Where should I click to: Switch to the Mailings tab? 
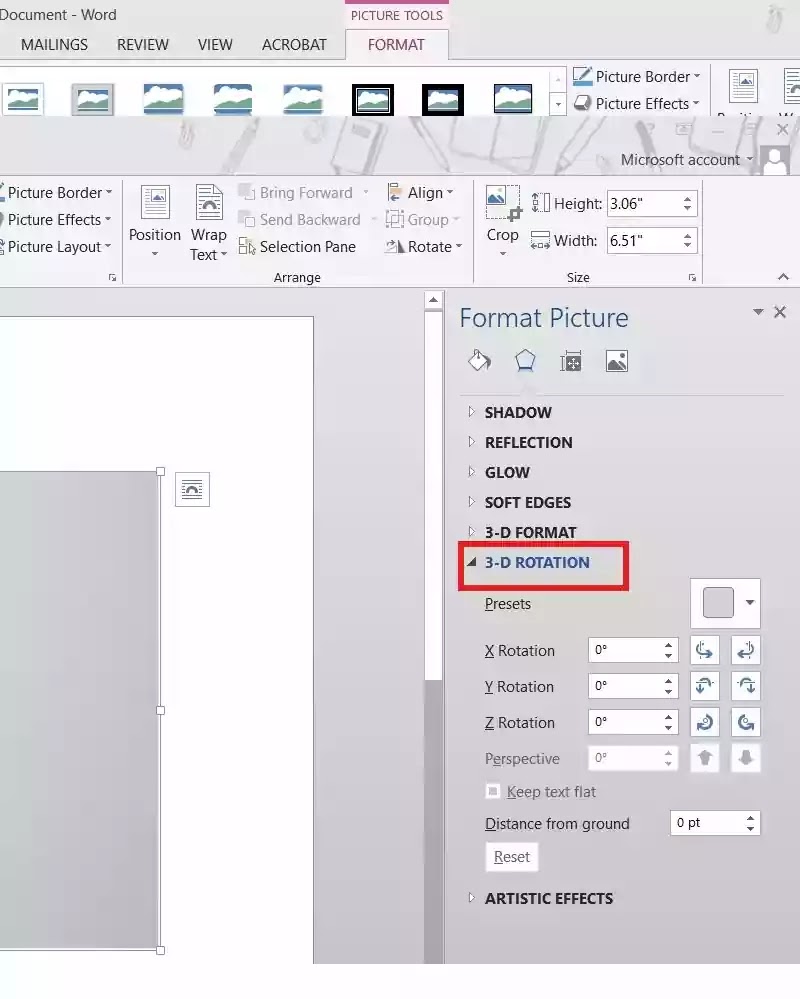click(x=54, y=45)
